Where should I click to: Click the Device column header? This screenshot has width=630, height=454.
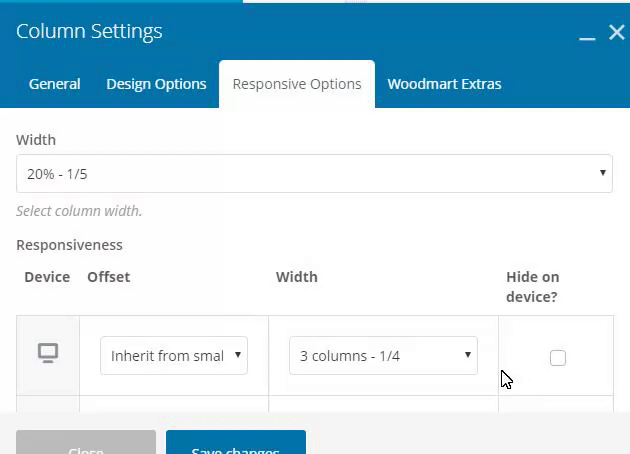point(47,277)
